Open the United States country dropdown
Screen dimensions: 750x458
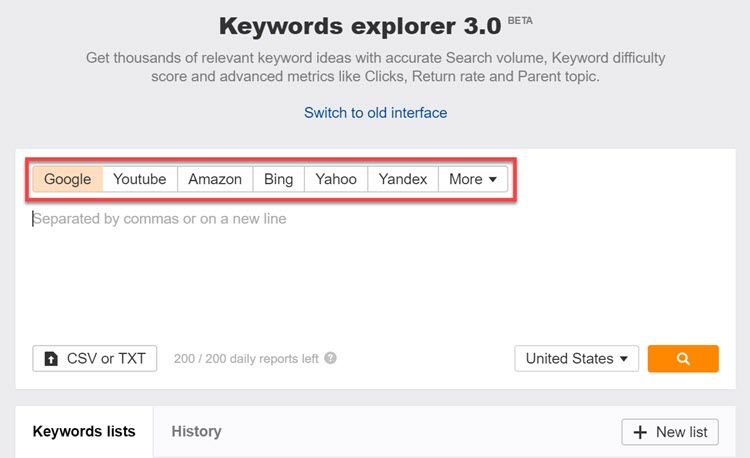(576, 359)
